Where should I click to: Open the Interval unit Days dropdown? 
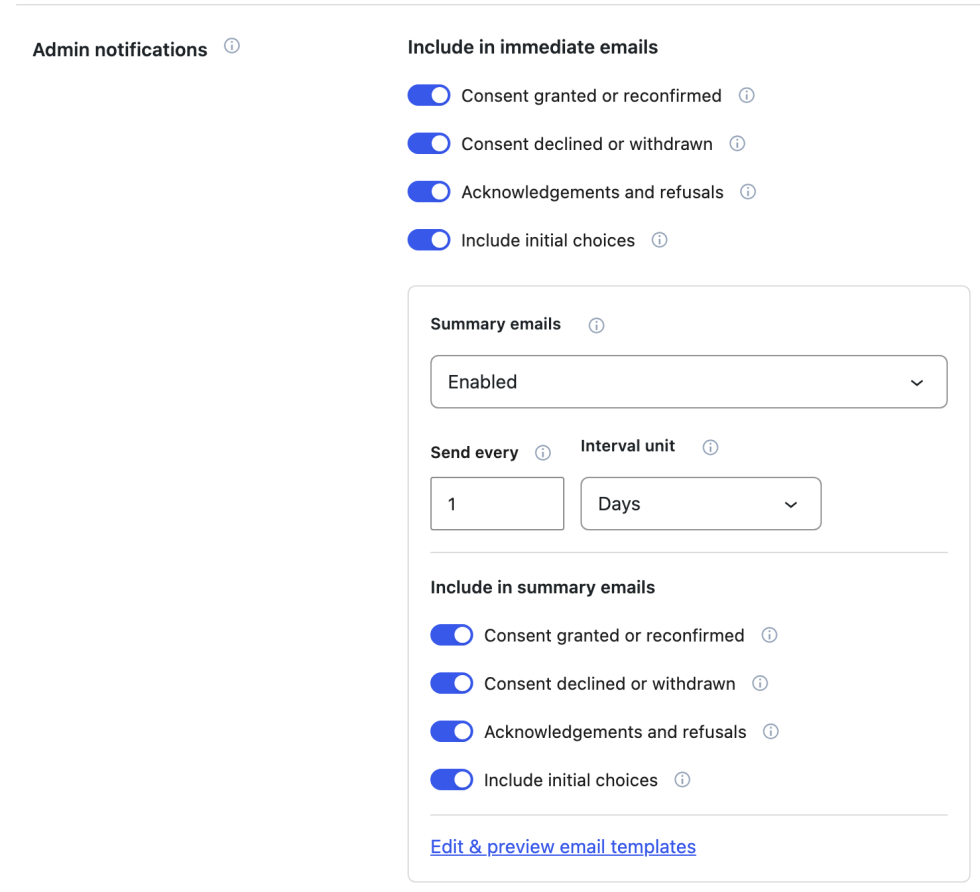click(701, 504)
